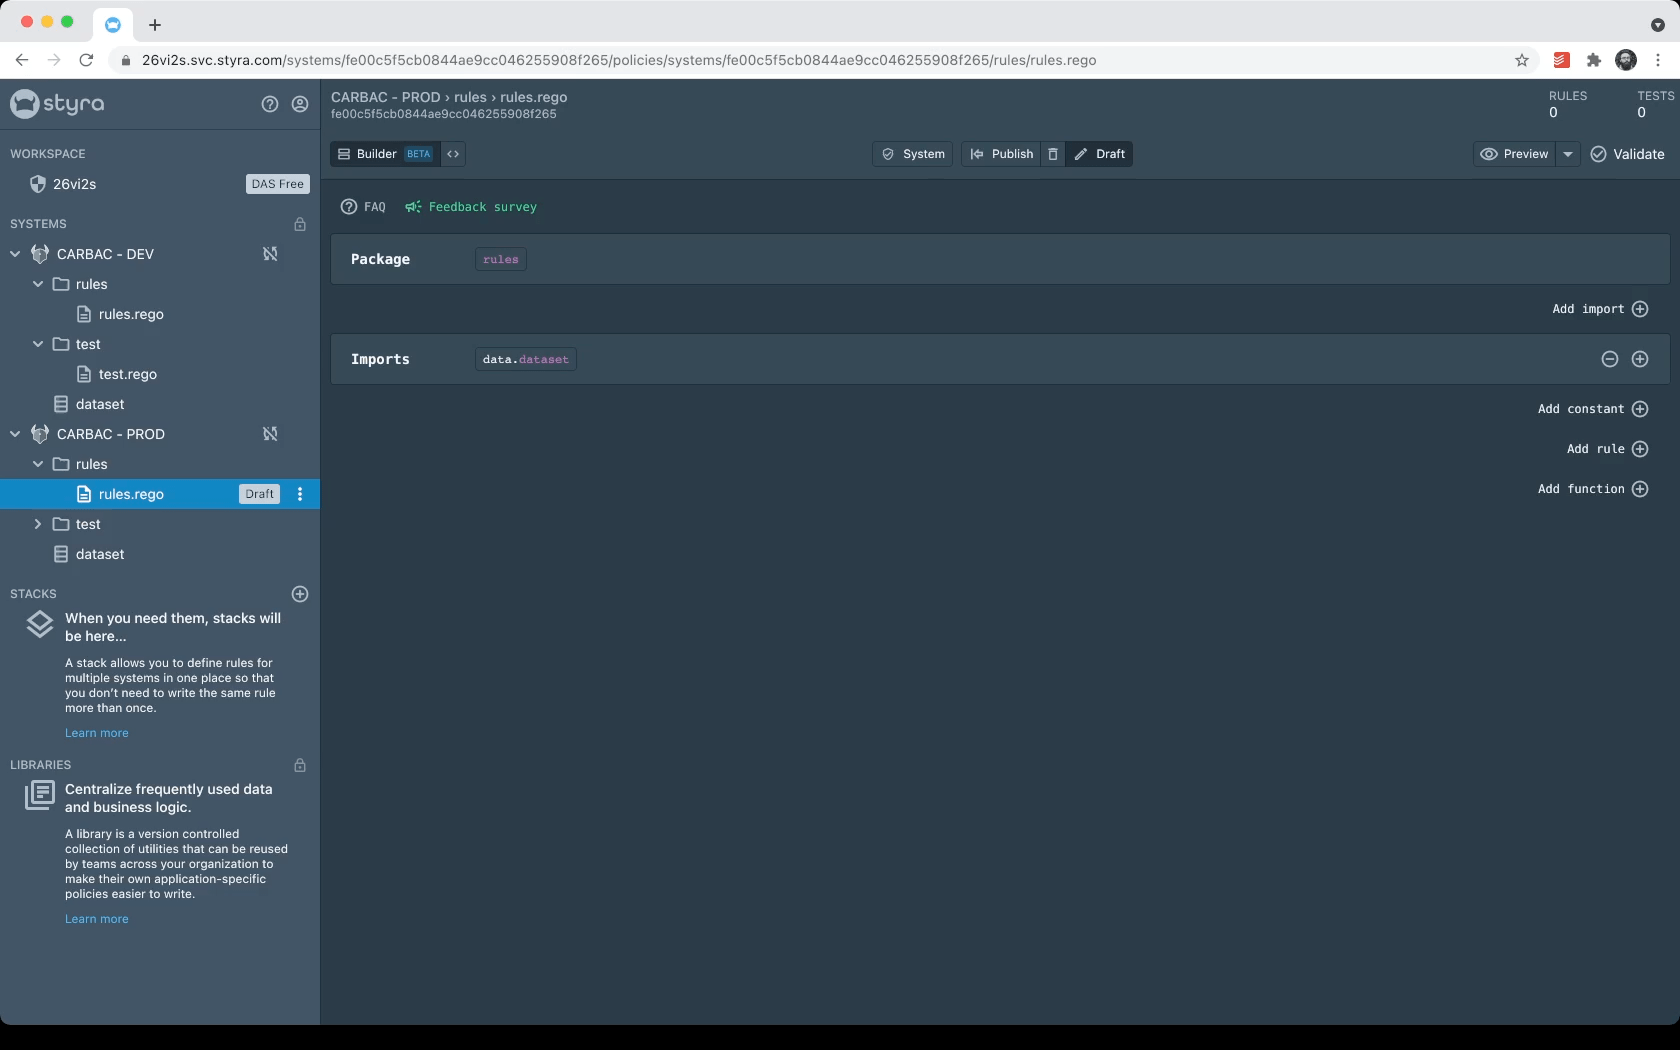Image resolution: width=1680 pixels, height=1050 pixels.
Task: Click the browser extensions puzzle icon
Action: (1594, 60)
